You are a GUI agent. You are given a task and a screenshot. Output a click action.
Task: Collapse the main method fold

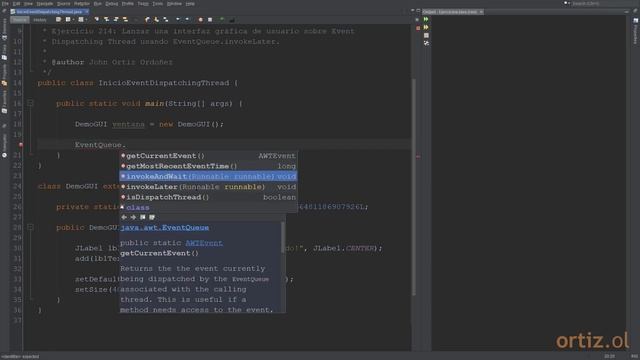(x=30, y=103)
